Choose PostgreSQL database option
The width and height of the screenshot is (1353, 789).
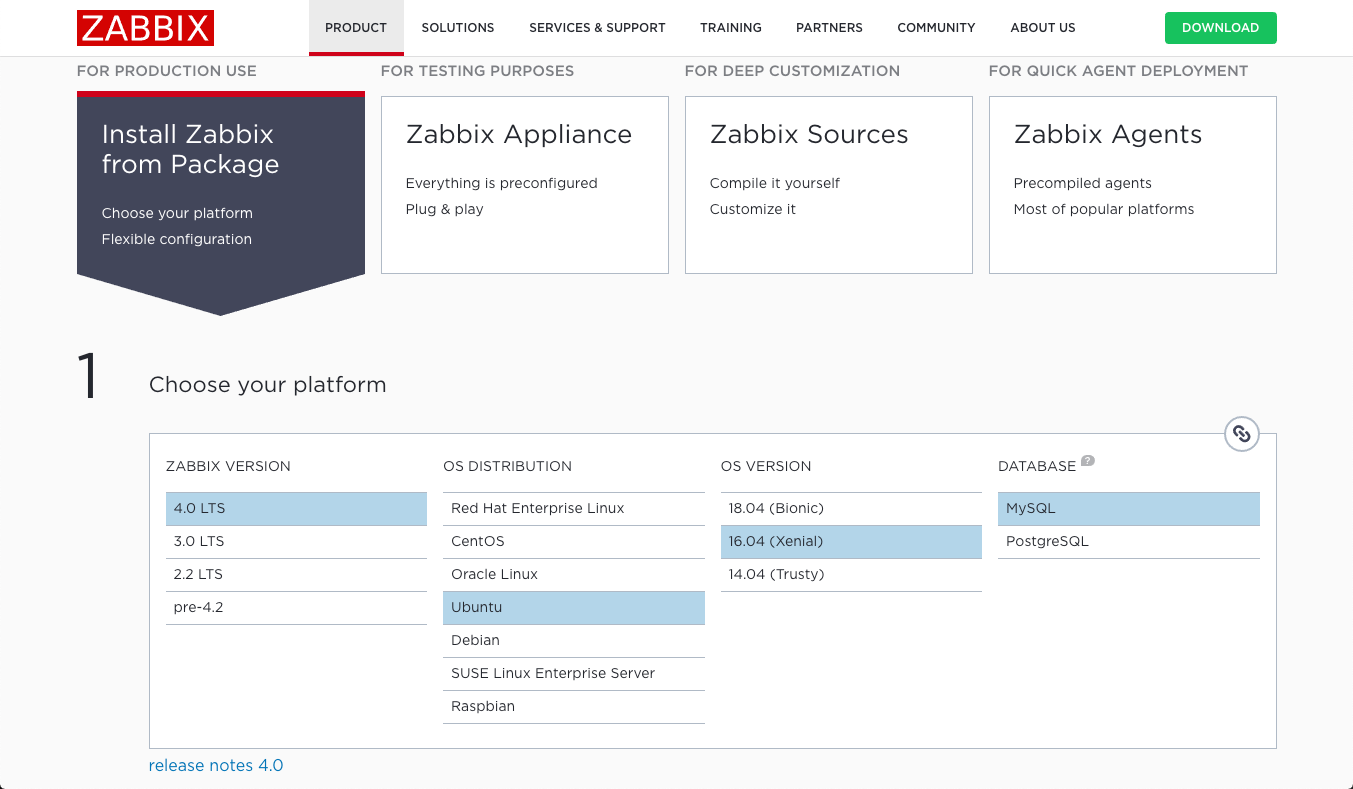coord(1128,541)
